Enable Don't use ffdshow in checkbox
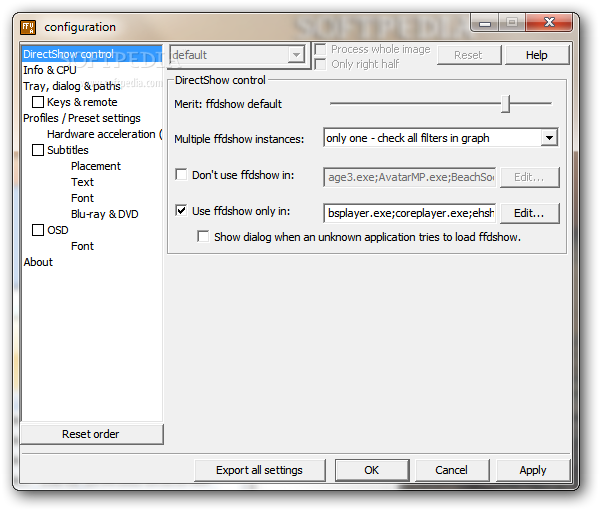Image resolution: width=600 pixels, height=511 pixels. click(181, 175)
